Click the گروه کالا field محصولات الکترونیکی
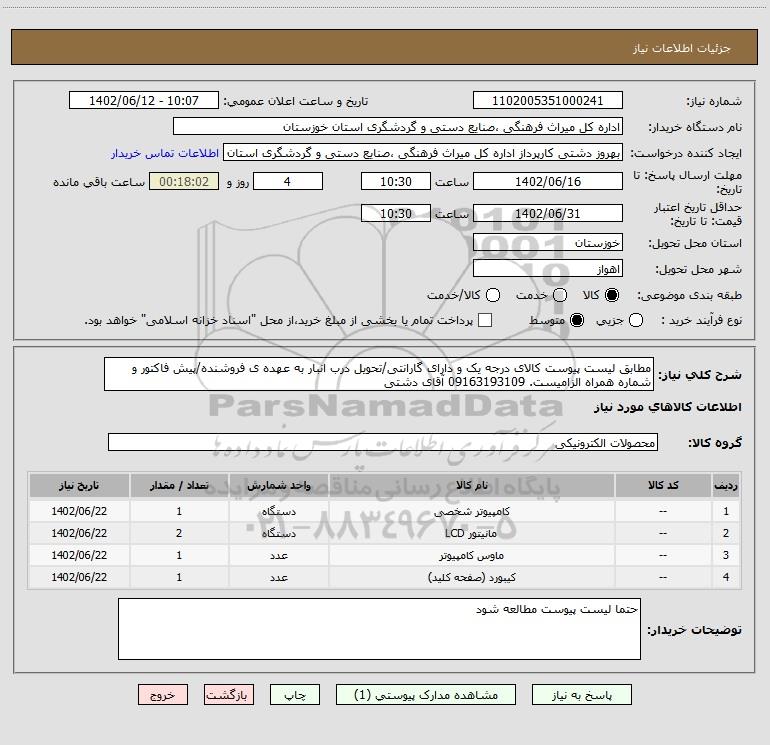The image size is (770, 745). click(383, 442)
